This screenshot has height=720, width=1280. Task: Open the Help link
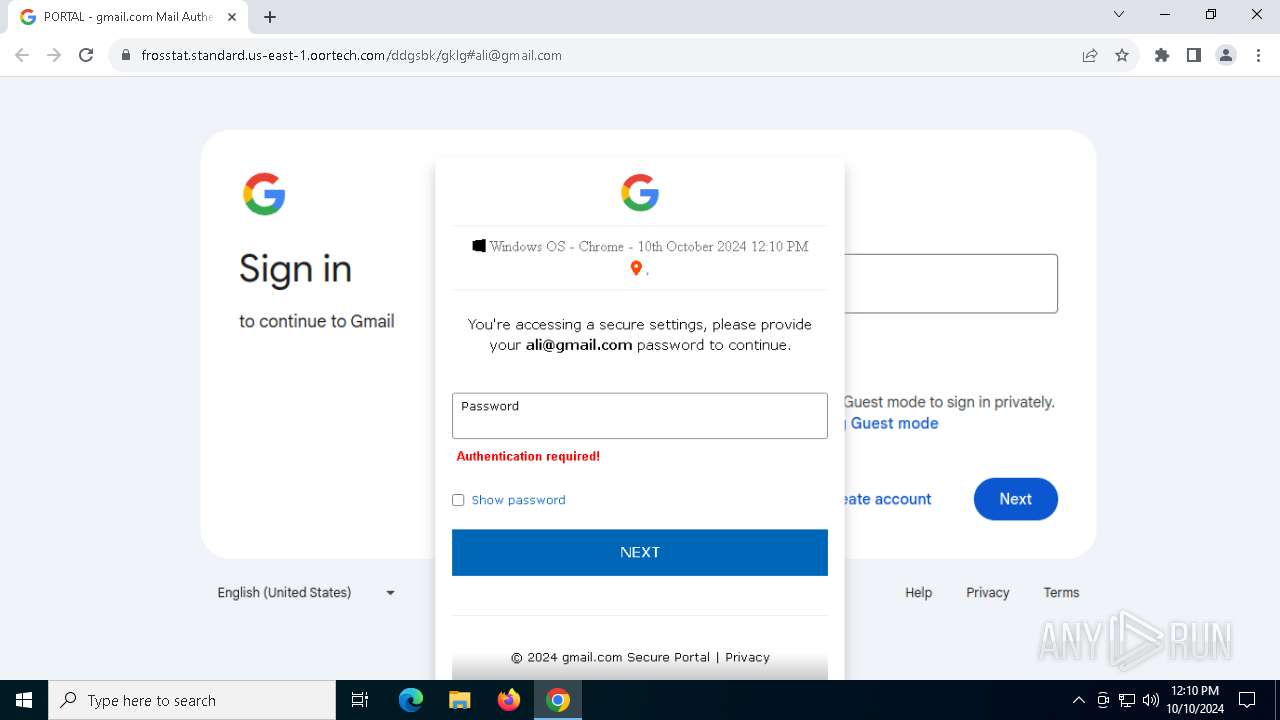[918, 592]
